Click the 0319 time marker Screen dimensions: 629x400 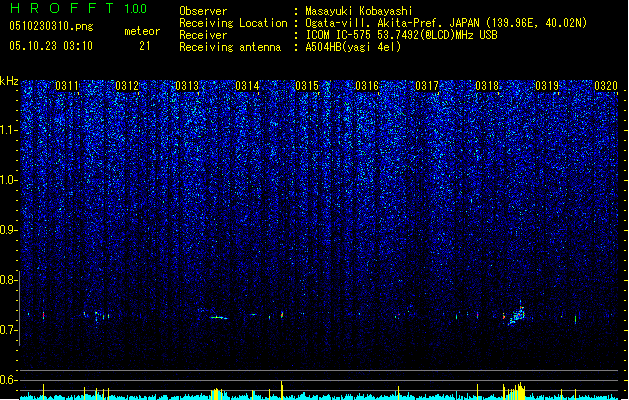547,86
